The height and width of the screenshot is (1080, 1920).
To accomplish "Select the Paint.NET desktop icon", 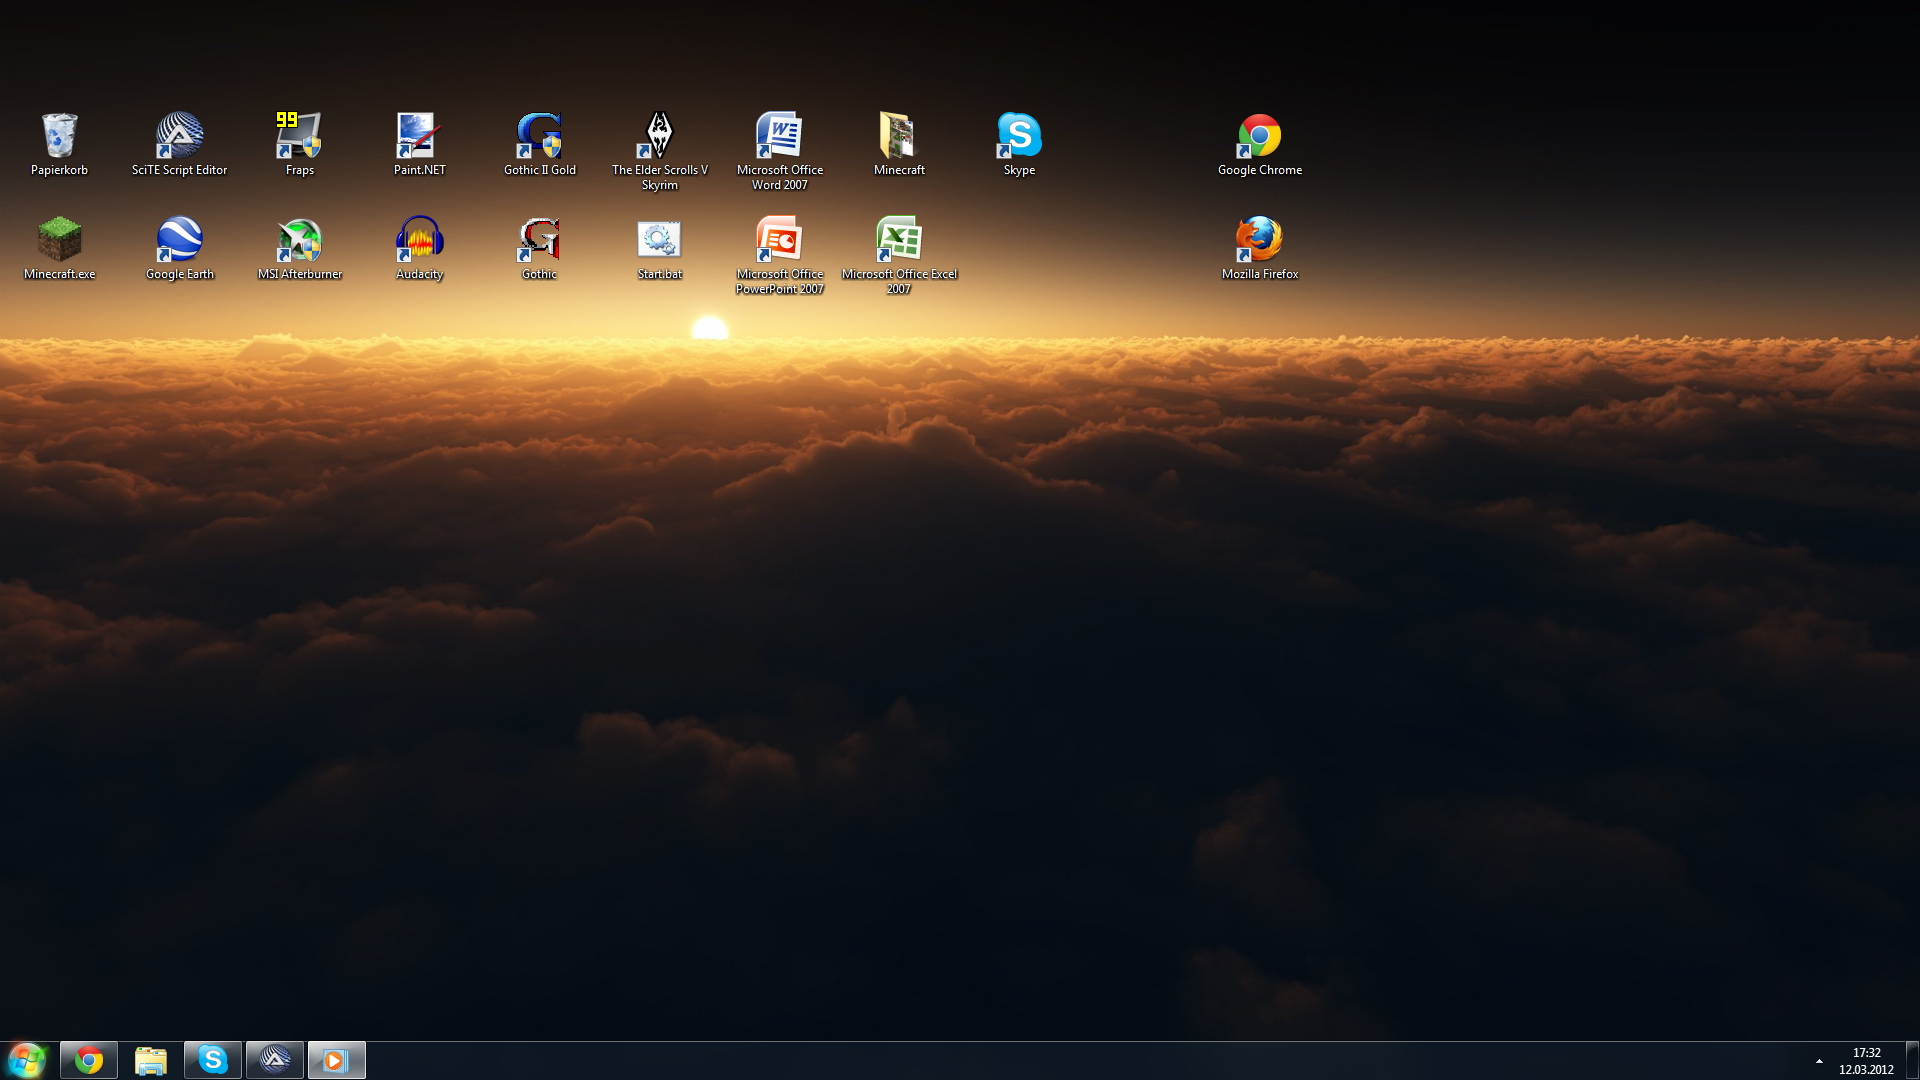I will click(419, 137).
